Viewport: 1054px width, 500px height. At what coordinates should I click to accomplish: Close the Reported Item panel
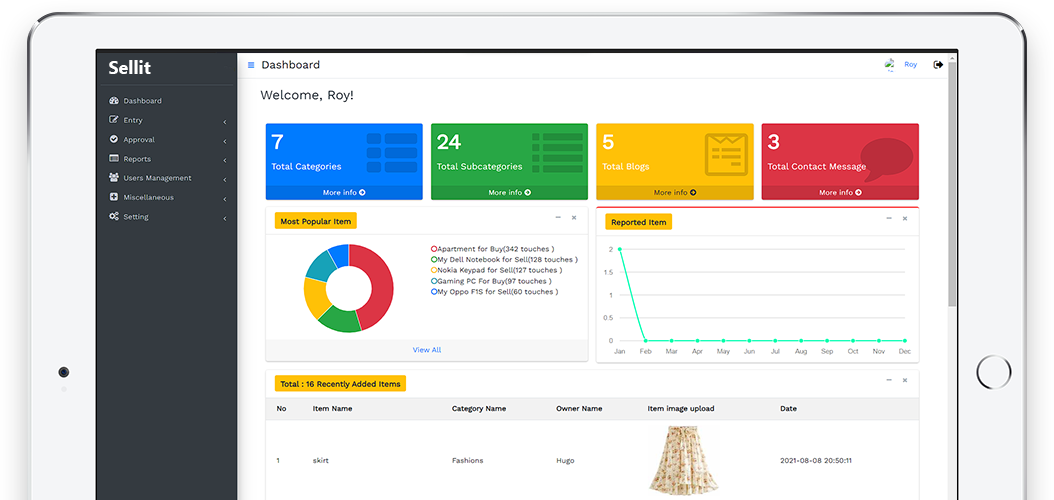pos(905,218)
